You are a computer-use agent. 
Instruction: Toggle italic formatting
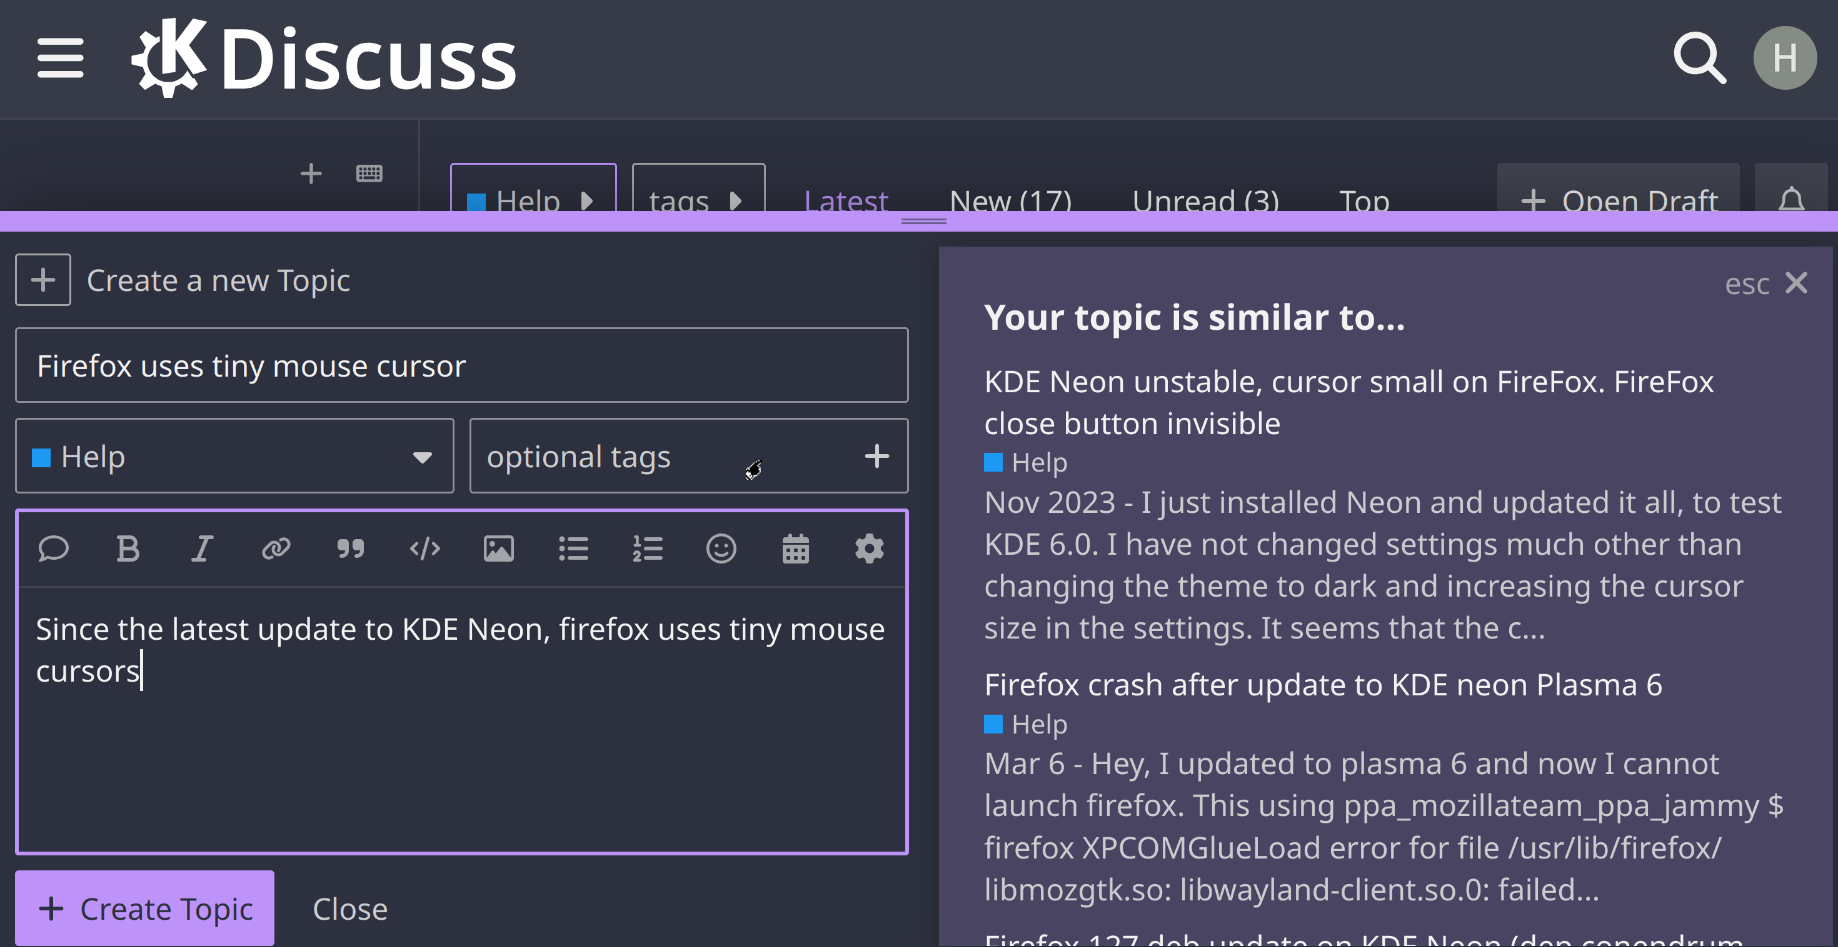tap(202, 549)
